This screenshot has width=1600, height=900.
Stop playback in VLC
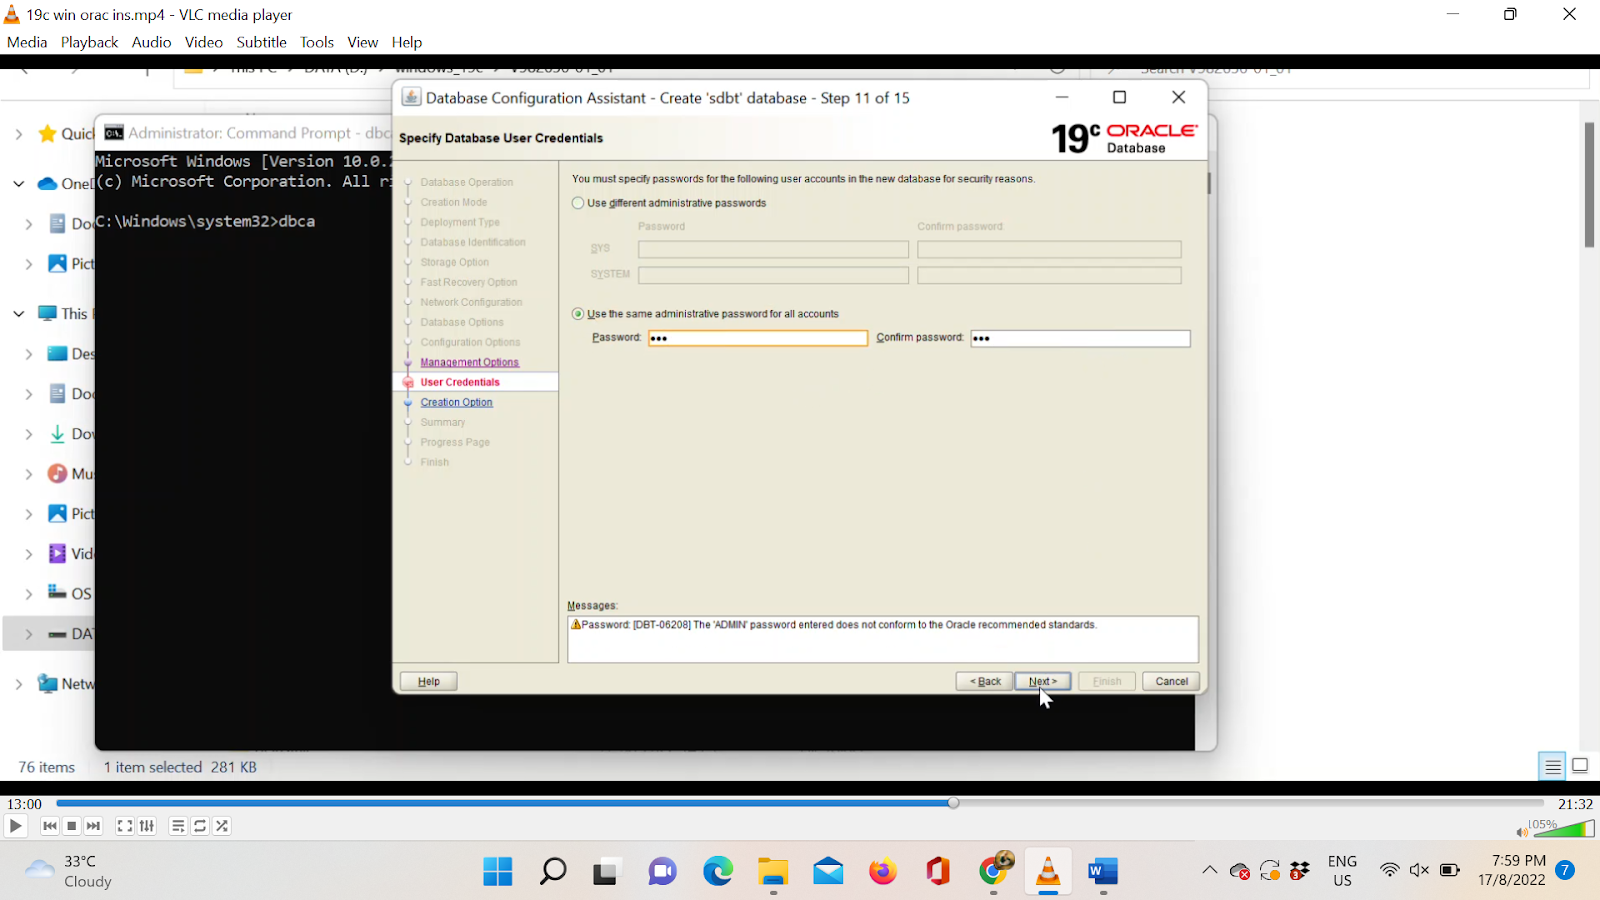coord(71,826)
